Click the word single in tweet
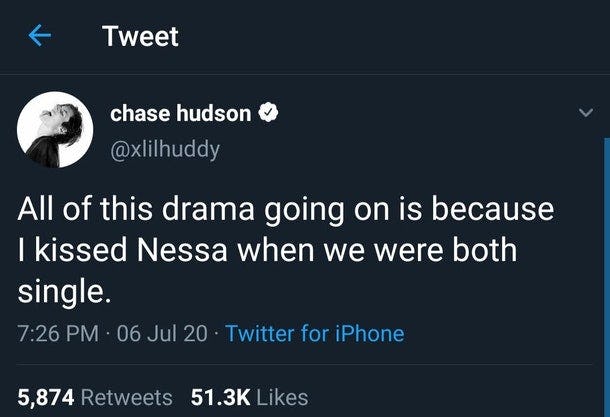Screen dimensions: 610x417 61,290
